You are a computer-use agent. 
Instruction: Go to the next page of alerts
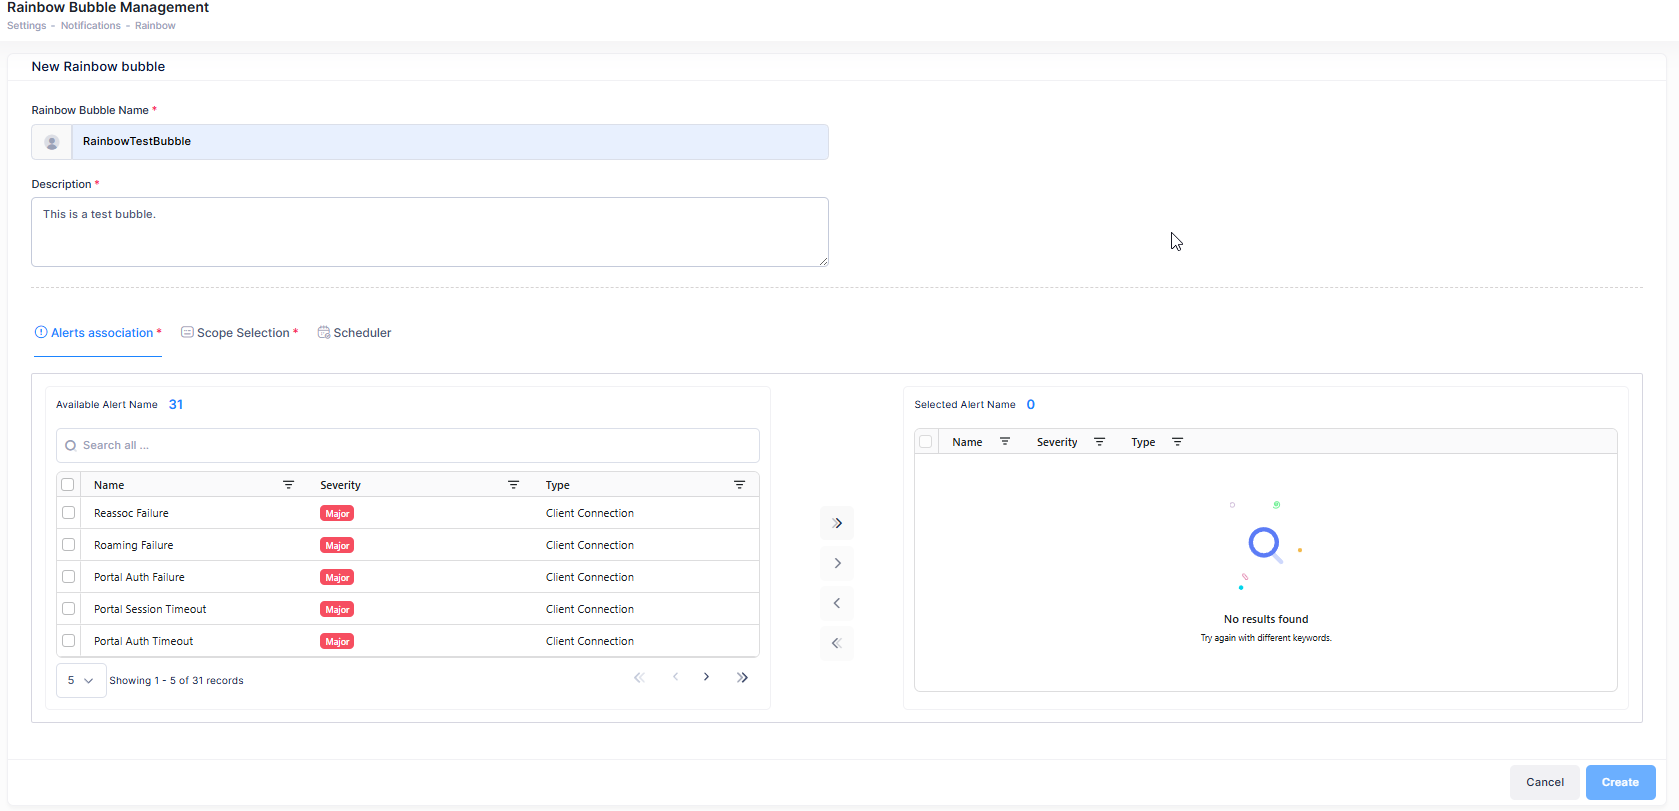pyautogui.click(x=706, y=678)
